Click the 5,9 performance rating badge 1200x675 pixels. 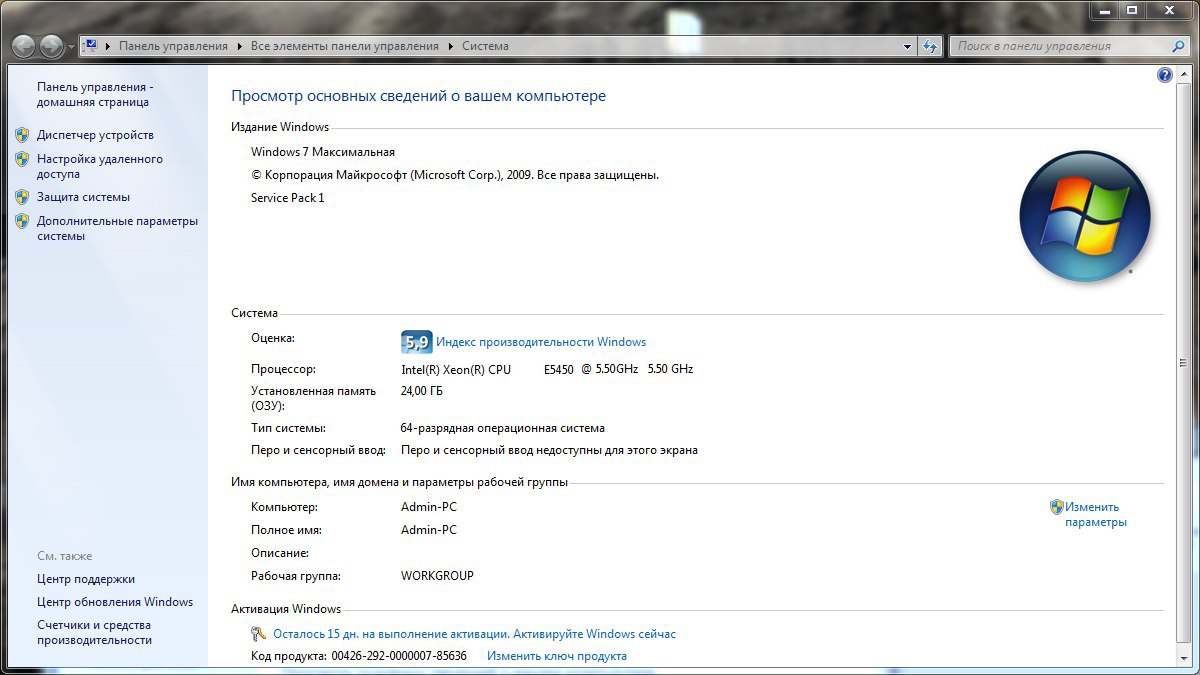(x=416, y=341)
